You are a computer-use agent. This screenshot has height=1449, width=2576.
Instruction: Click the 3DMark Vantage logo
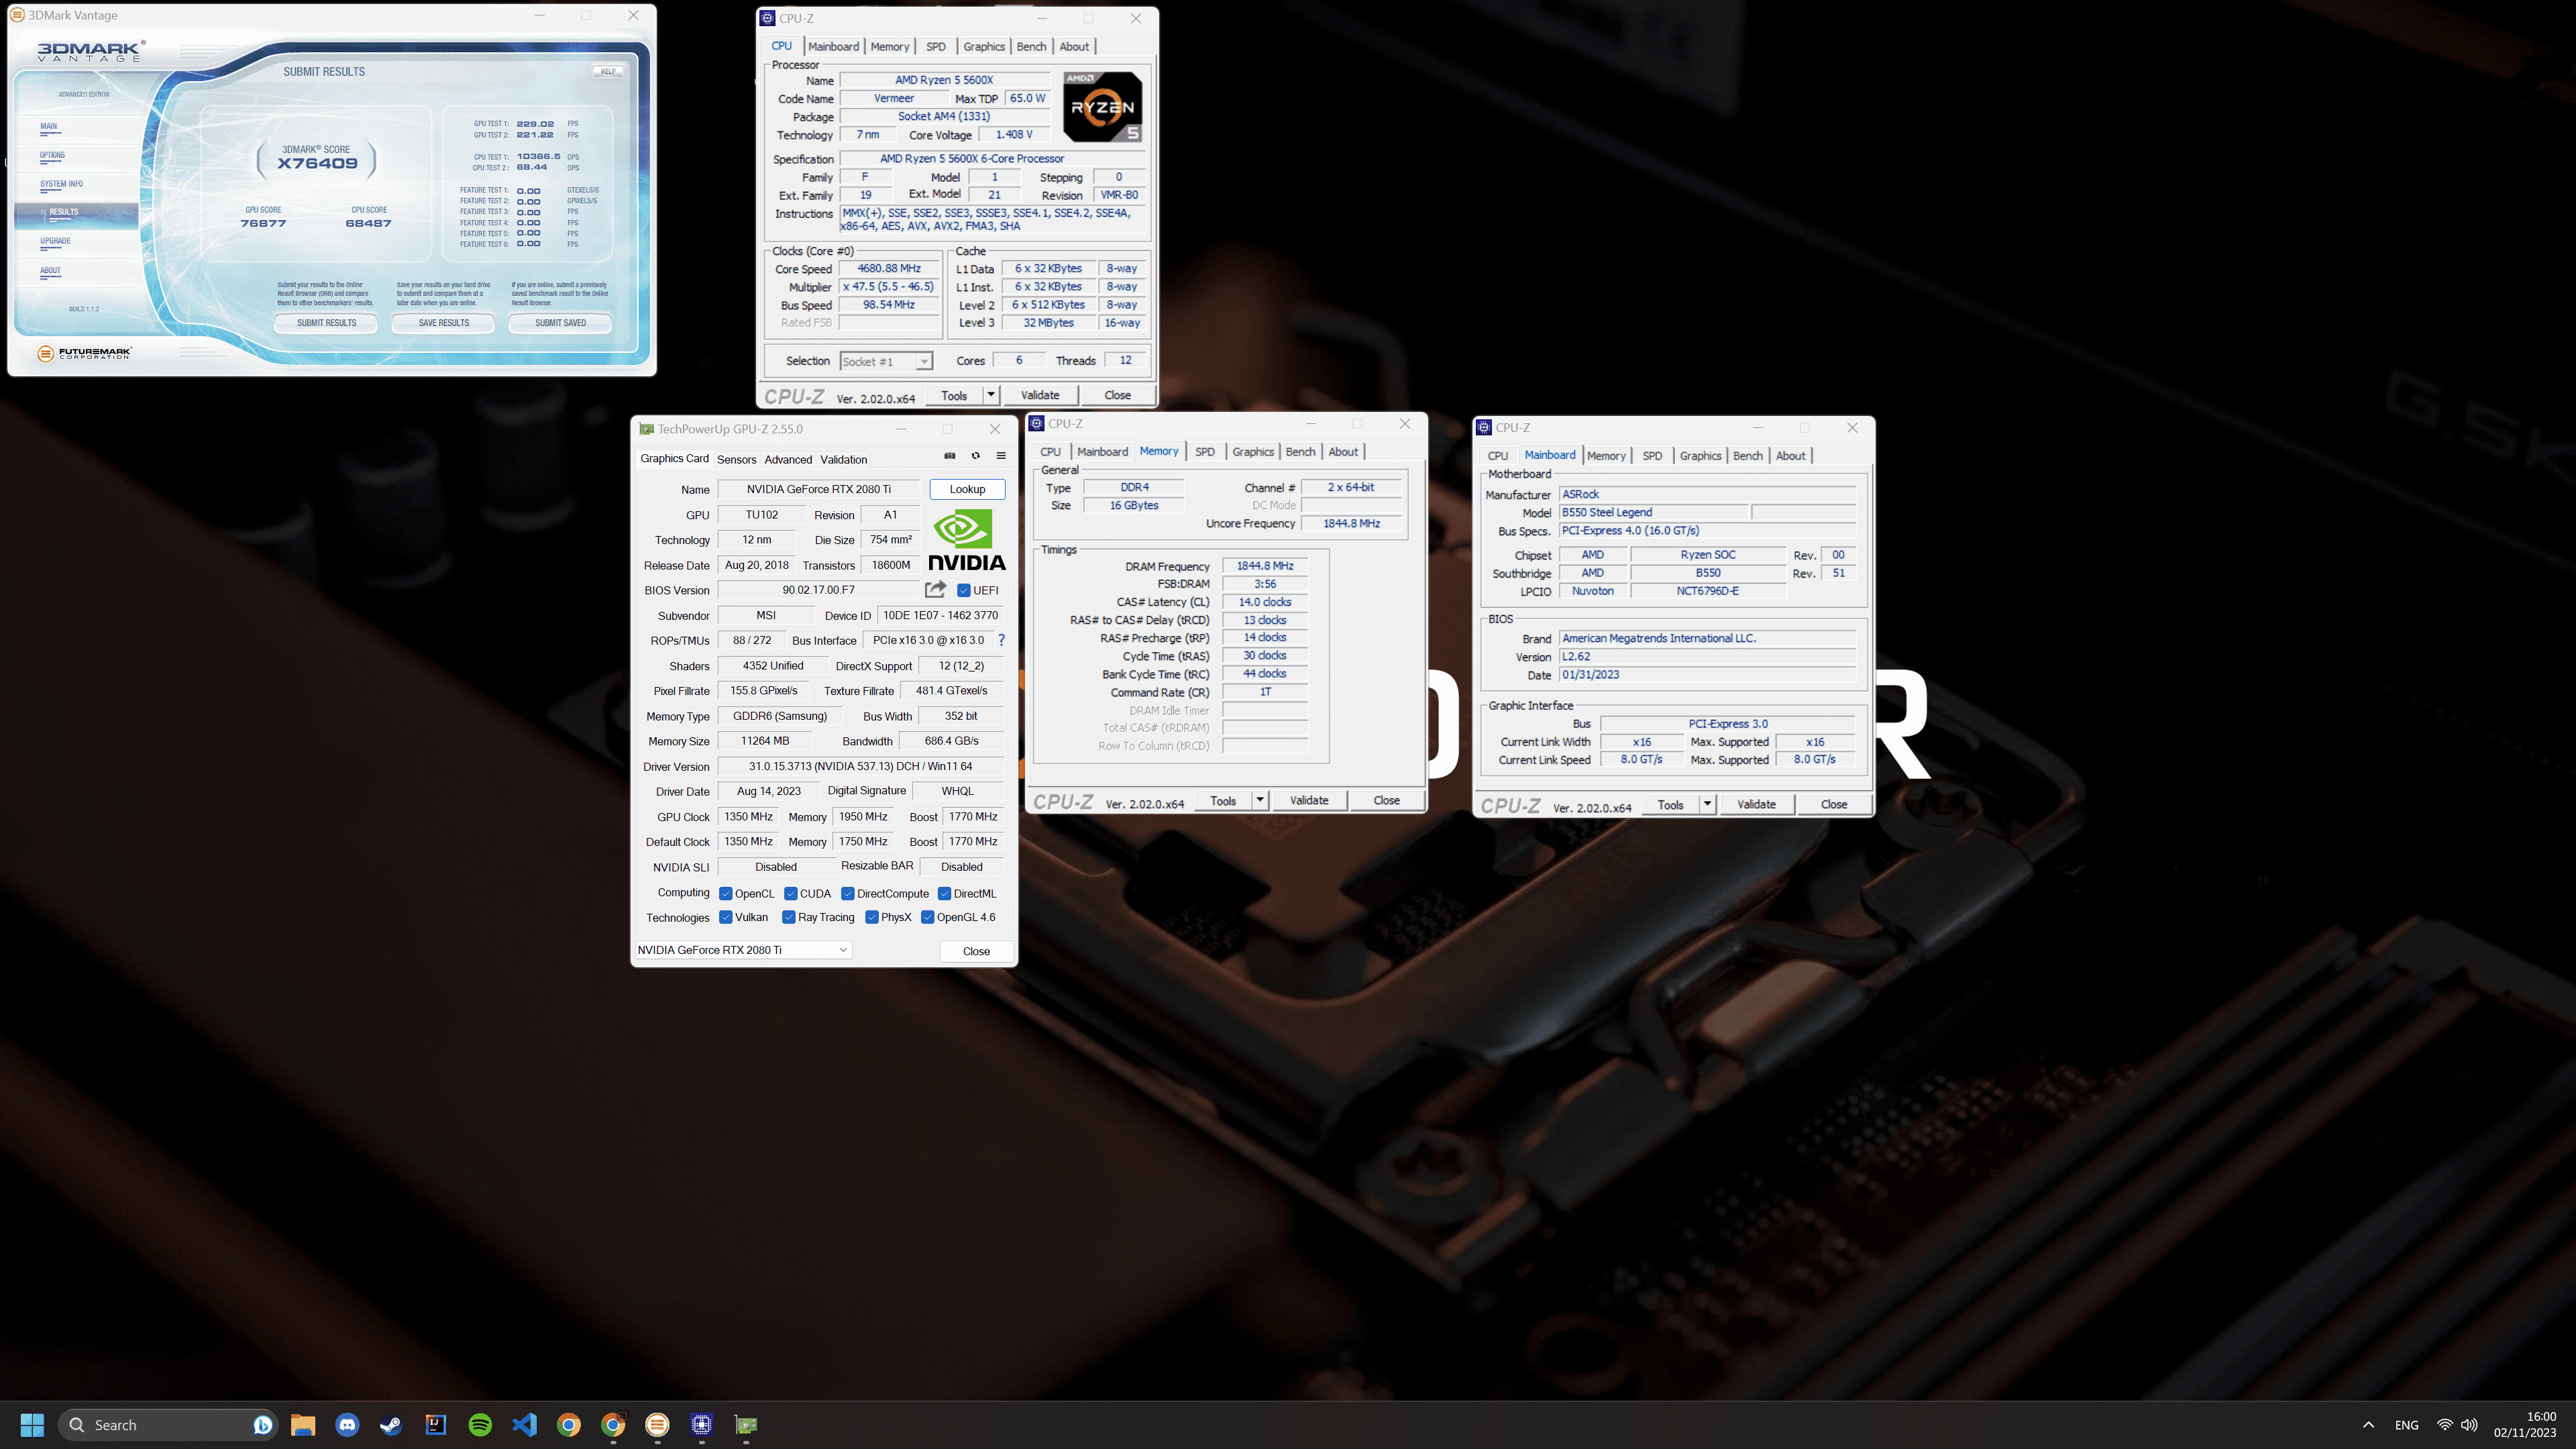coord(91,51)
